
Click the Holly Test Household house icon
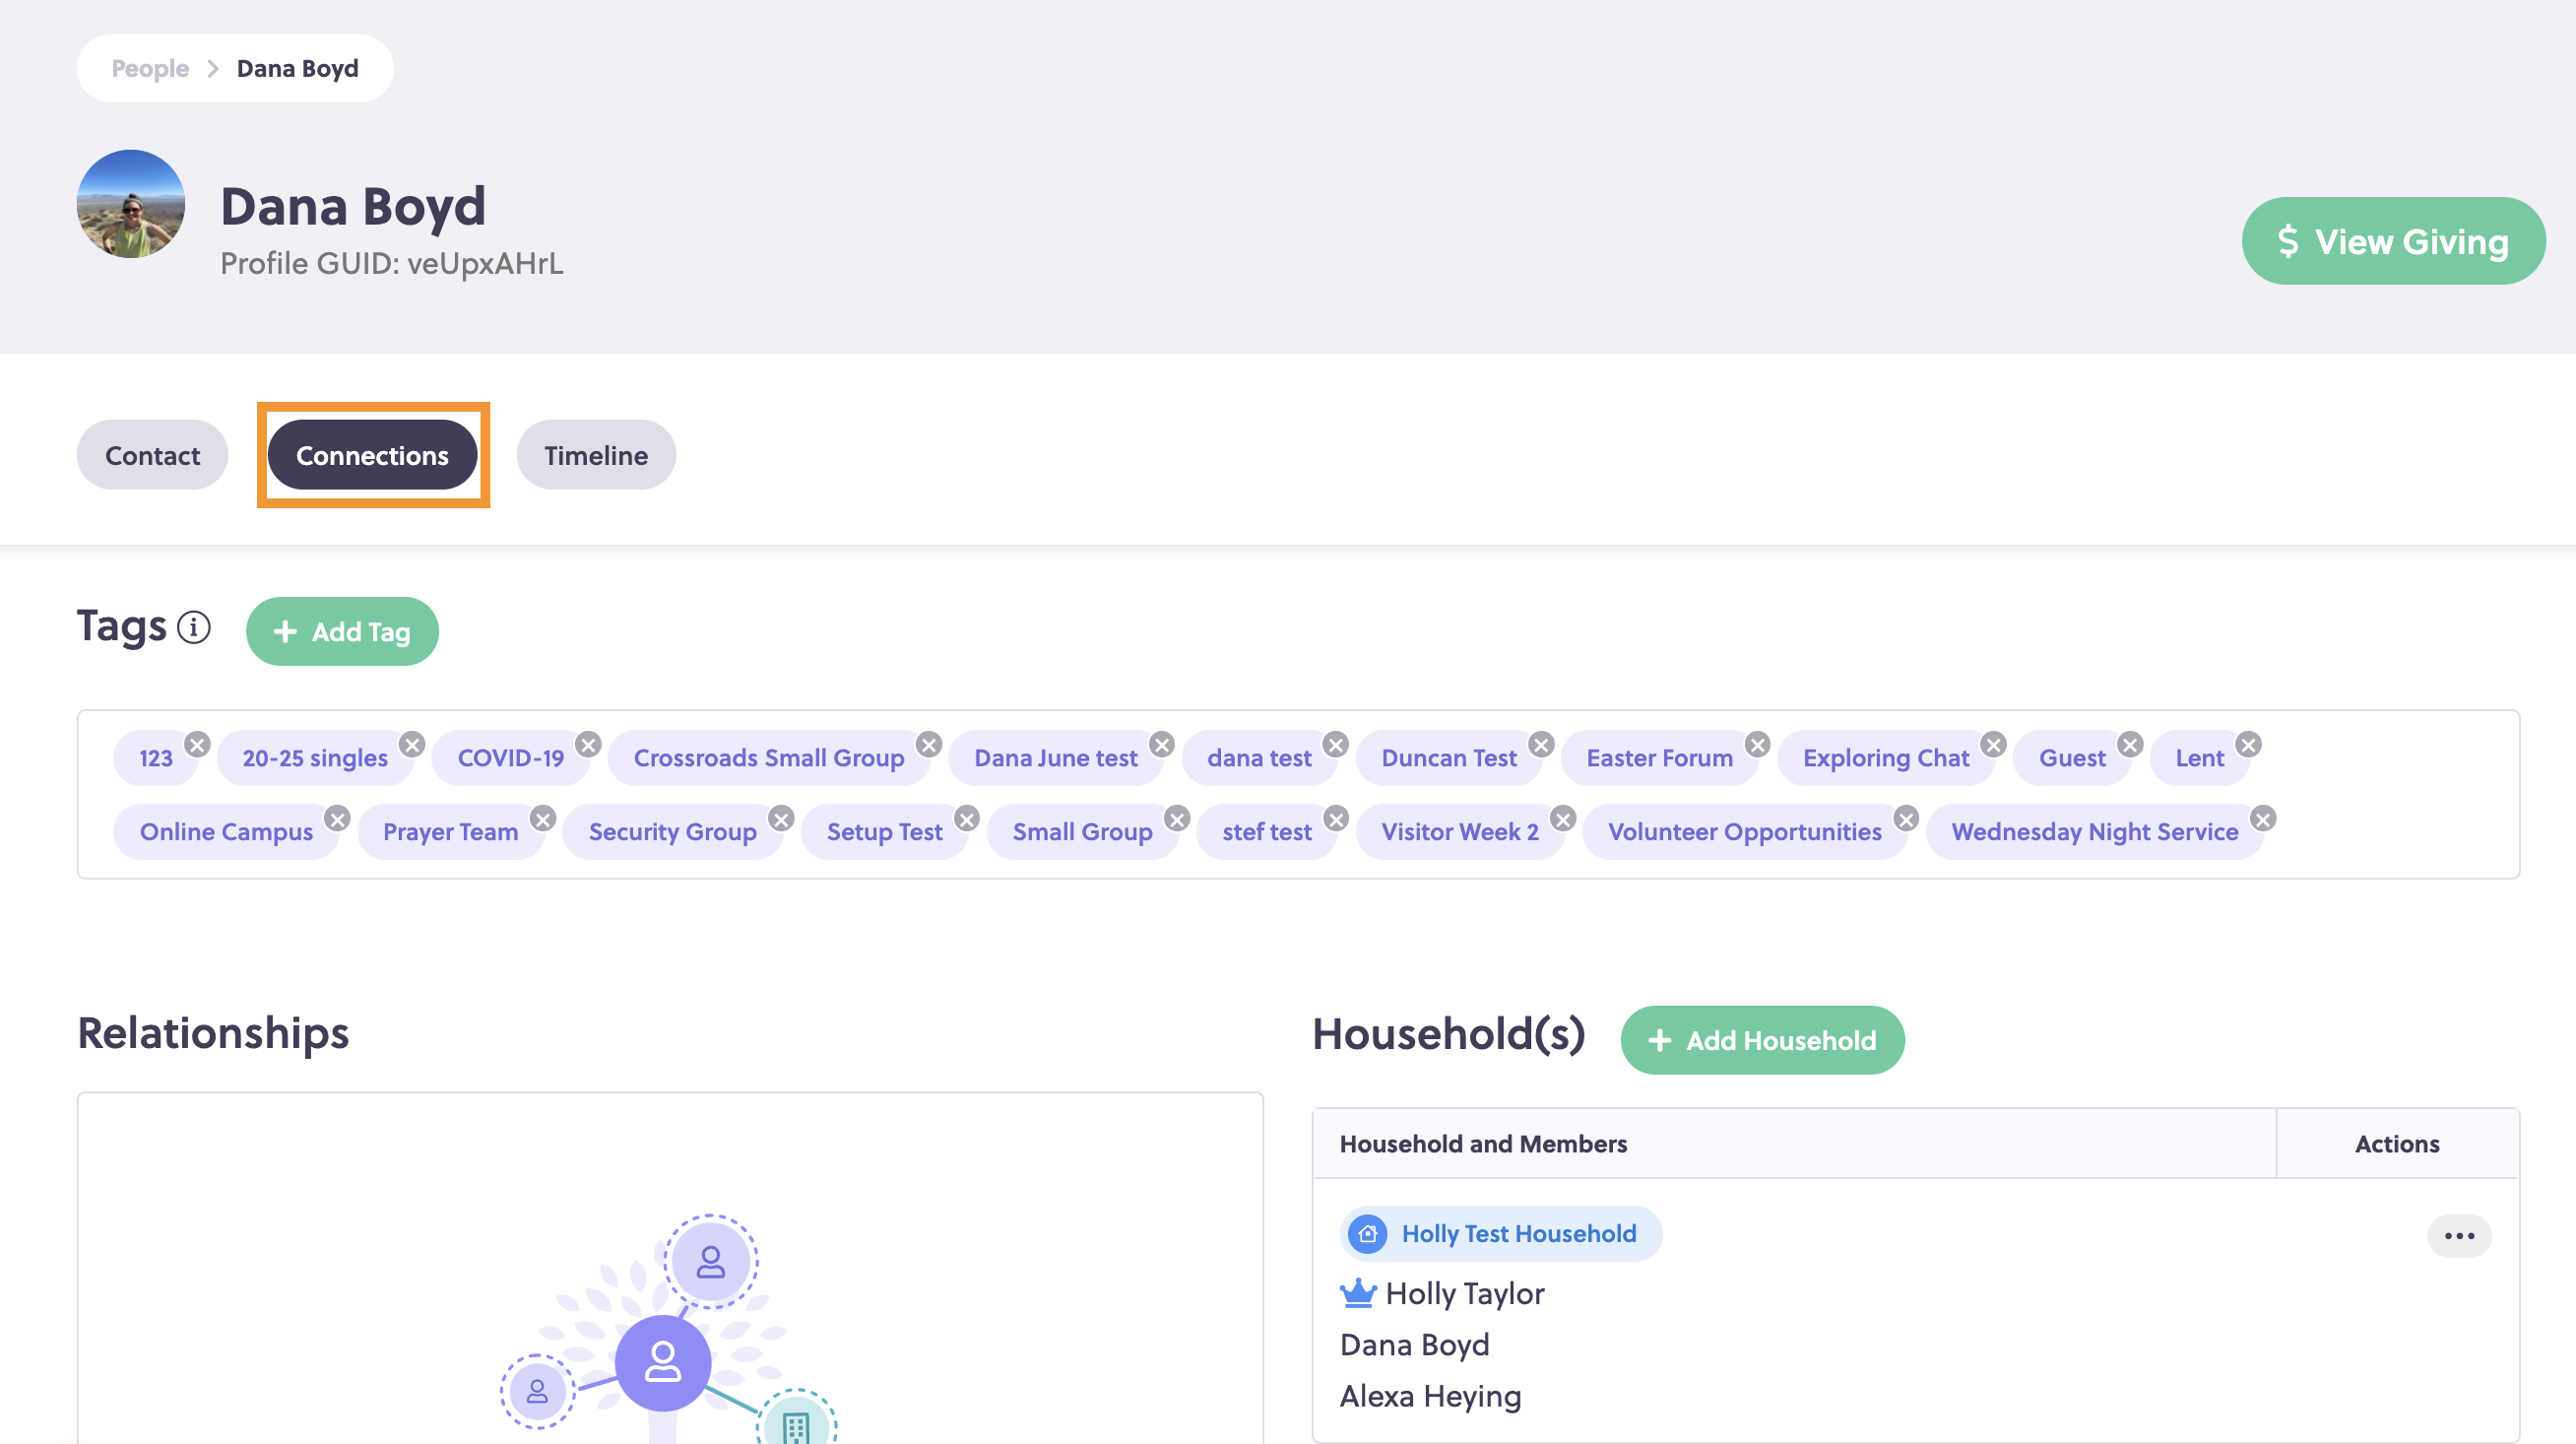coord(1367,1234)
